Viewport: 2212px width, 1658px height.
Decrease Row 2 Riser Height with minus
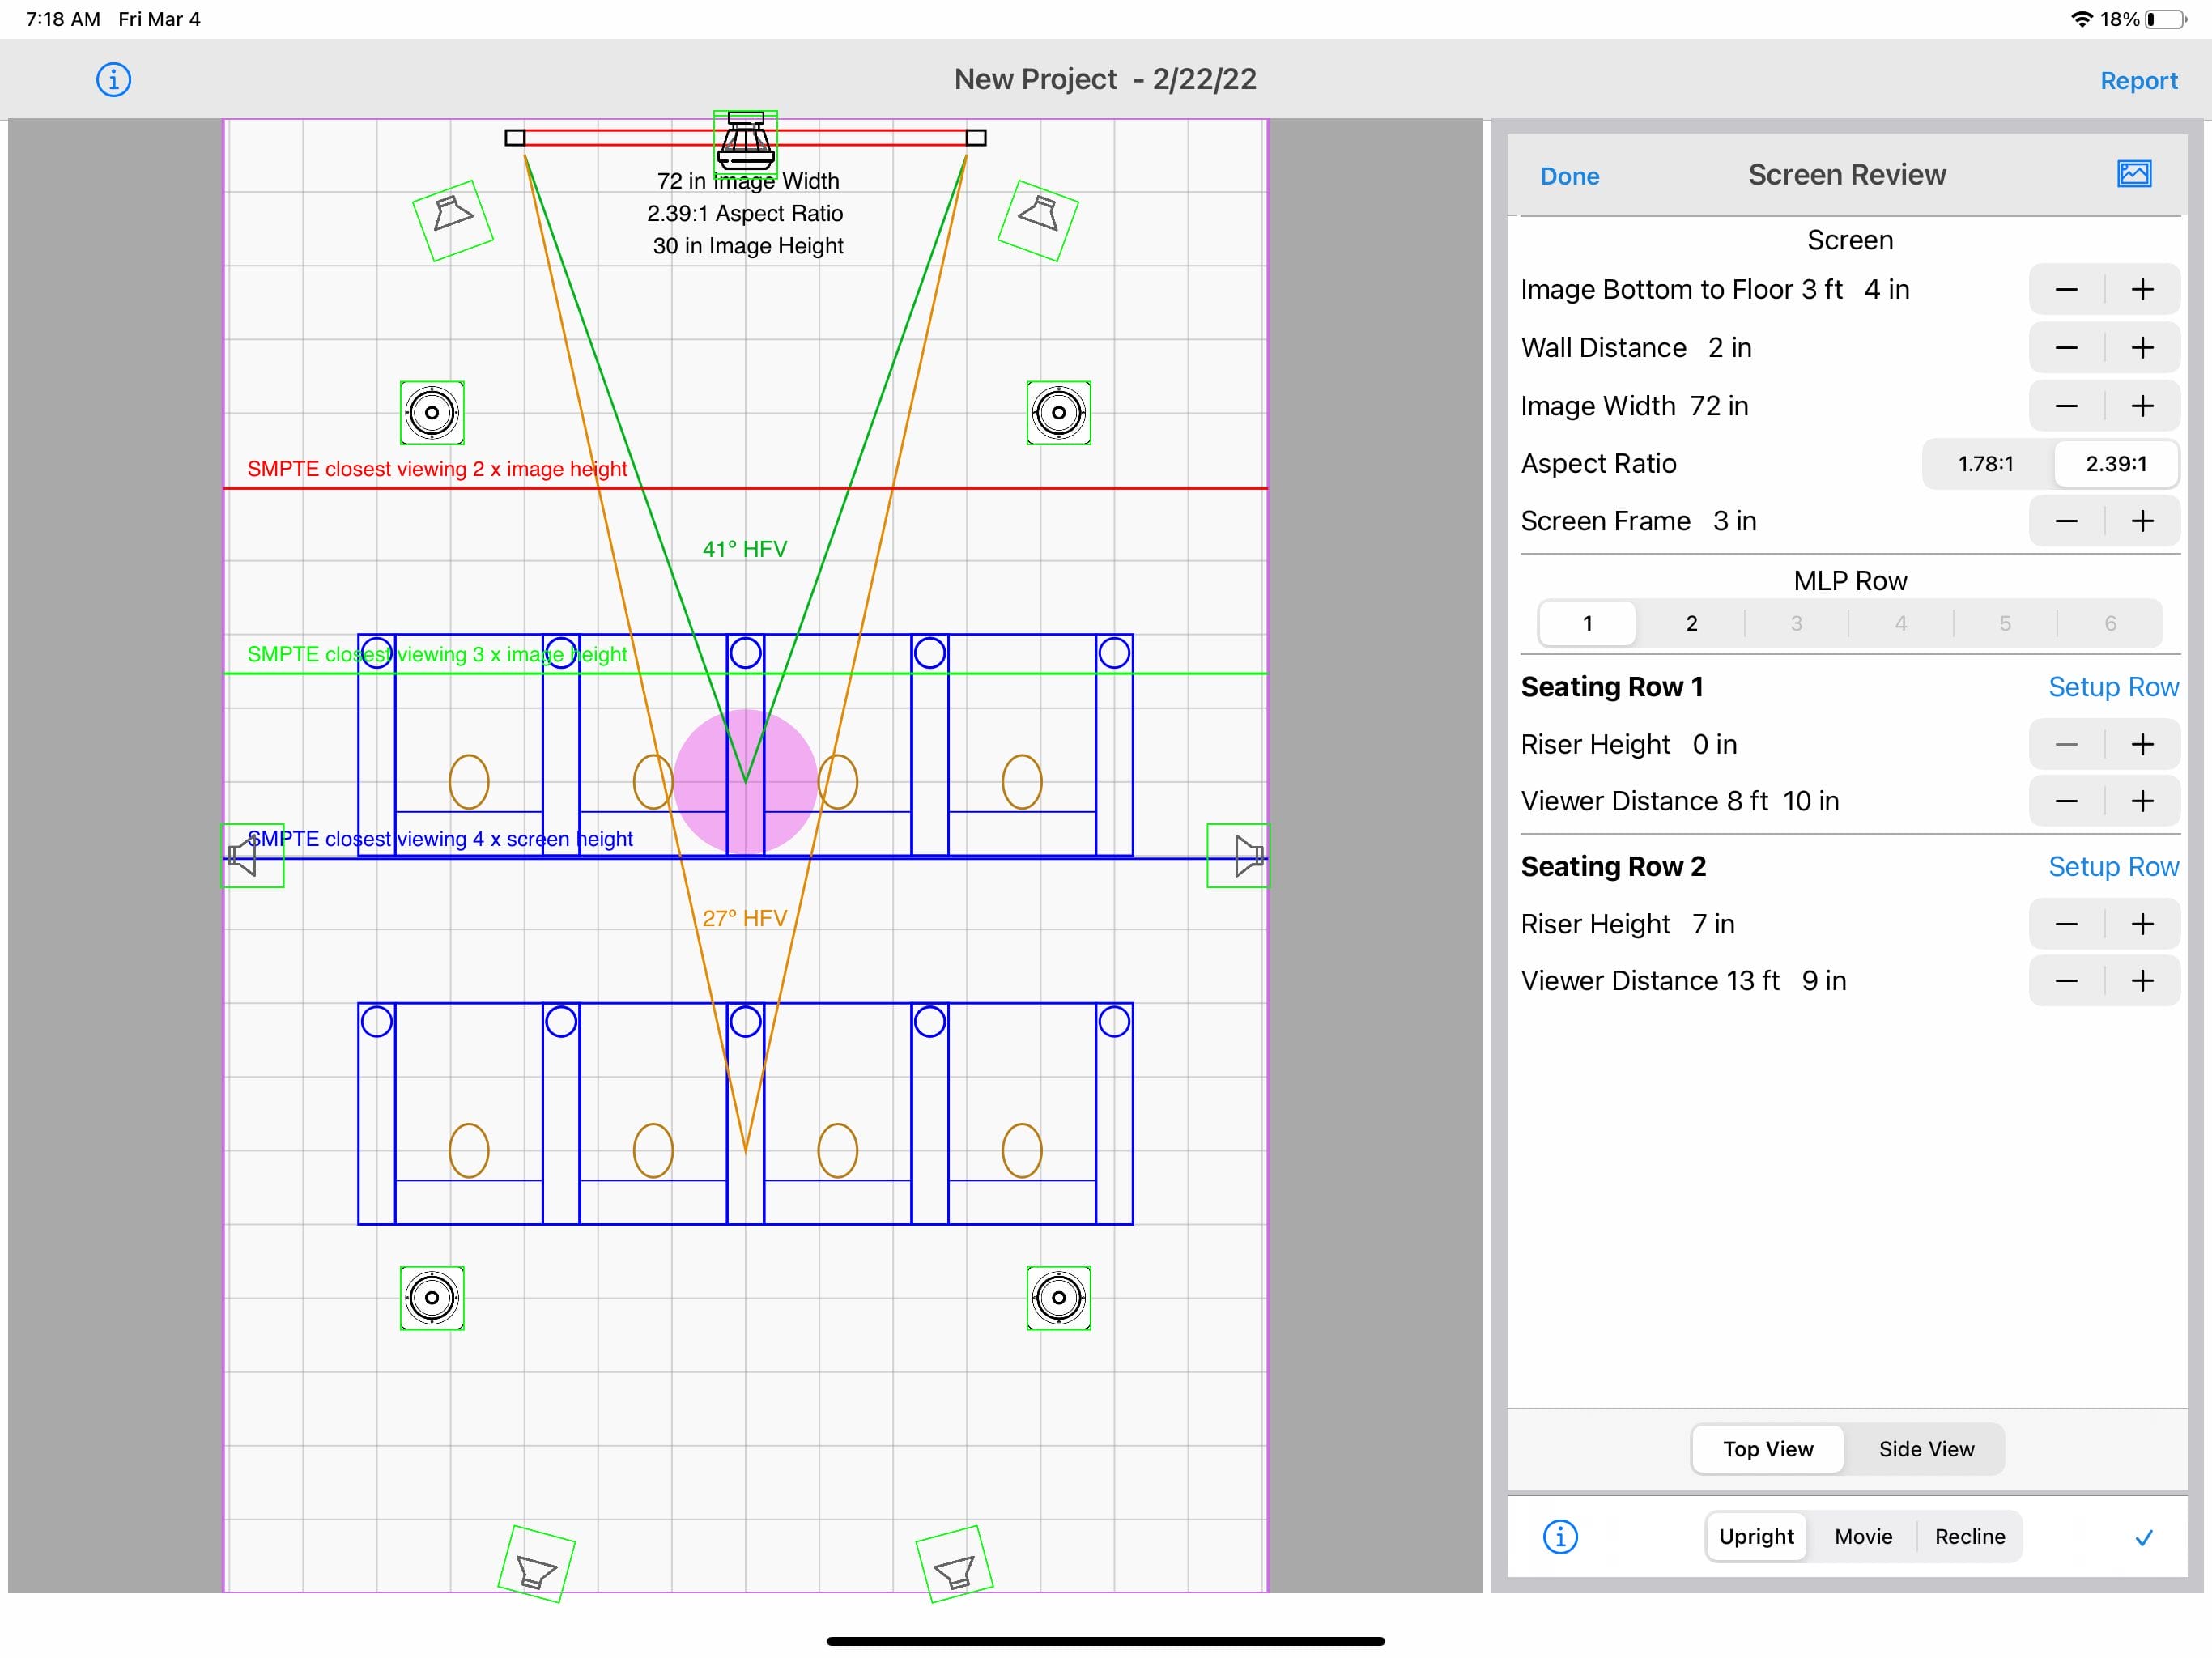pyautogui.click(x=2066, y=924)
